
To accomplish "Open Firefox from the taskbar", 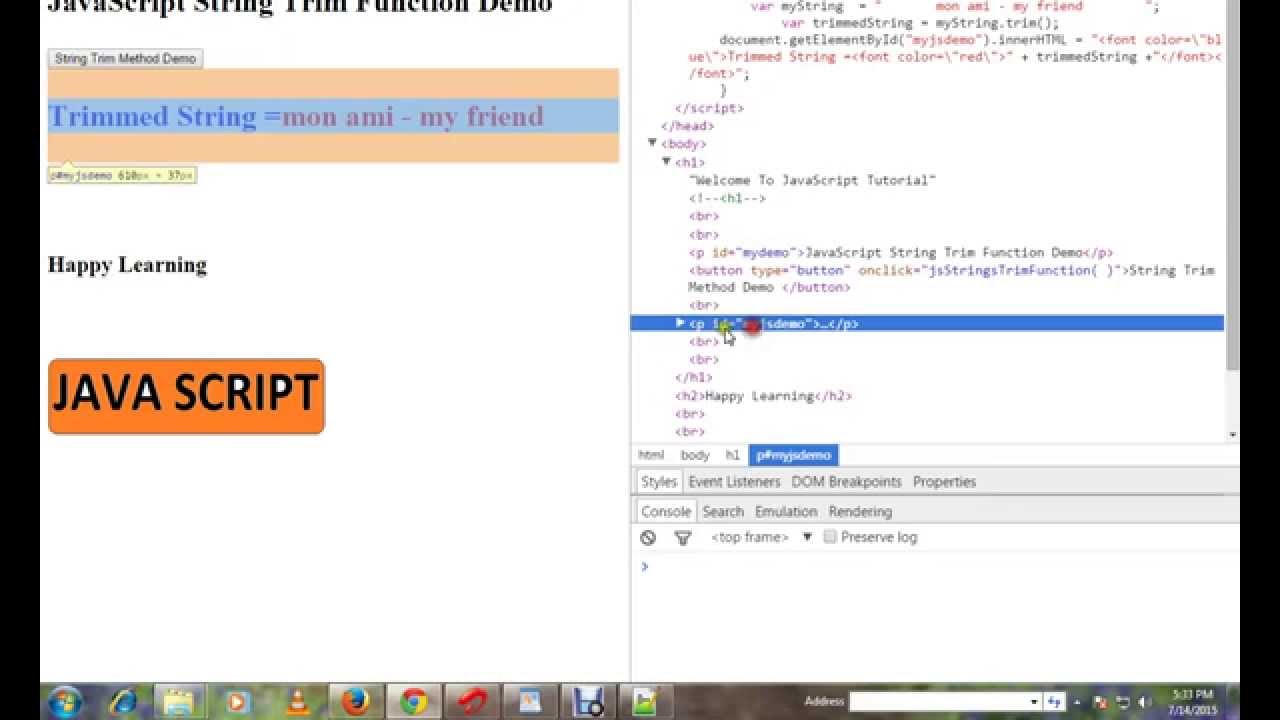I will tap(355, 702).
